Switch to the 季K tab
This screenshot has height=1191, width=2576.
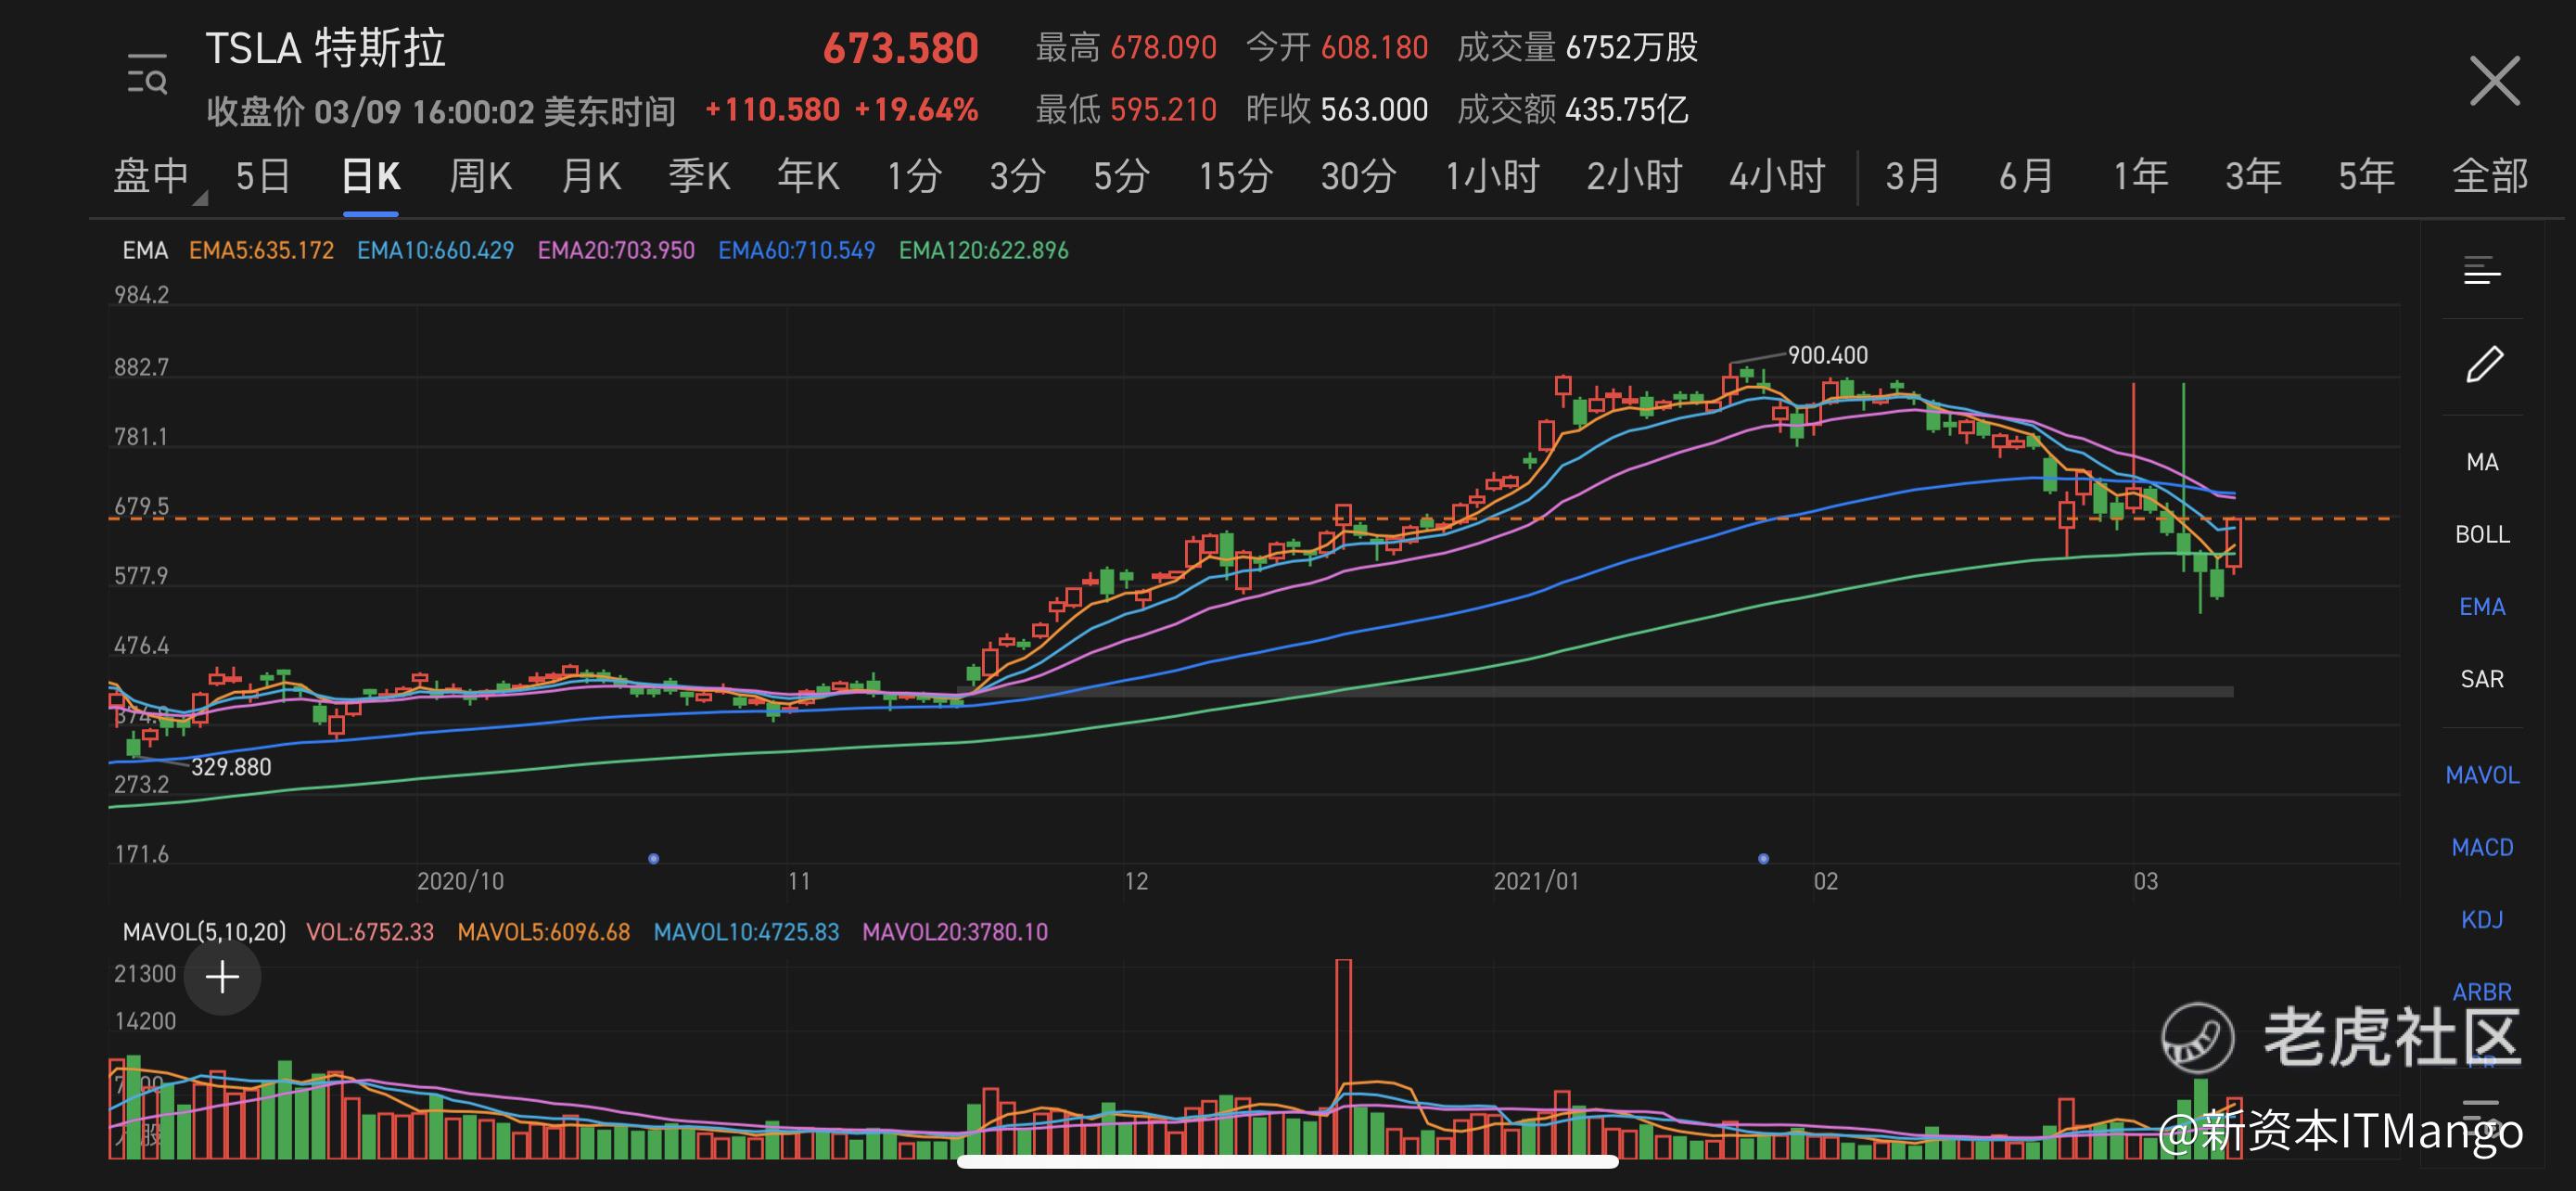coord(699,177)
